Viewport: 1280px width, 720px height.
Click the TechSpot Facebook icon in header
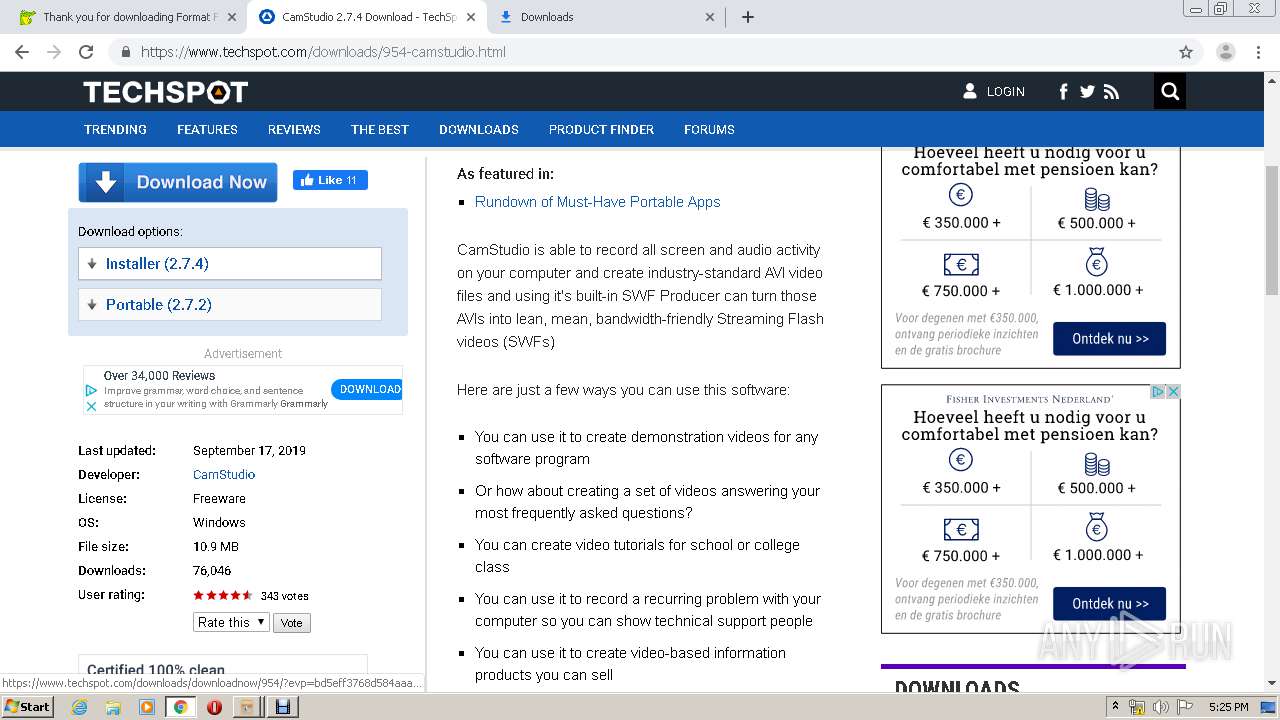[x=1063, y=92]
